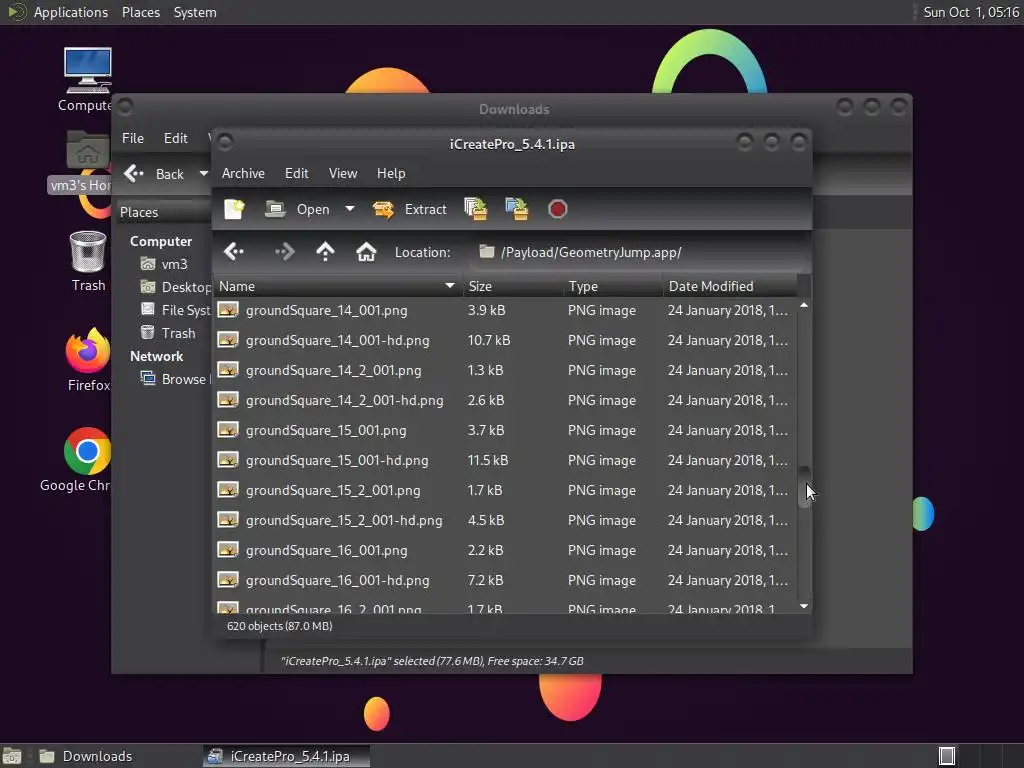Open the Computer desktop icon
1024x768 pixels.
[88, 79]
